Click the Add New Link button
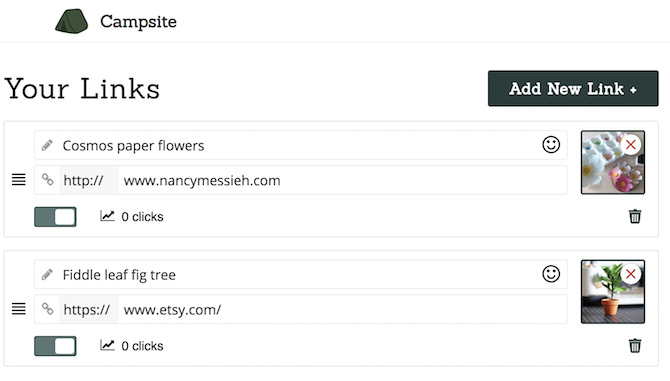 click(573, 88)
